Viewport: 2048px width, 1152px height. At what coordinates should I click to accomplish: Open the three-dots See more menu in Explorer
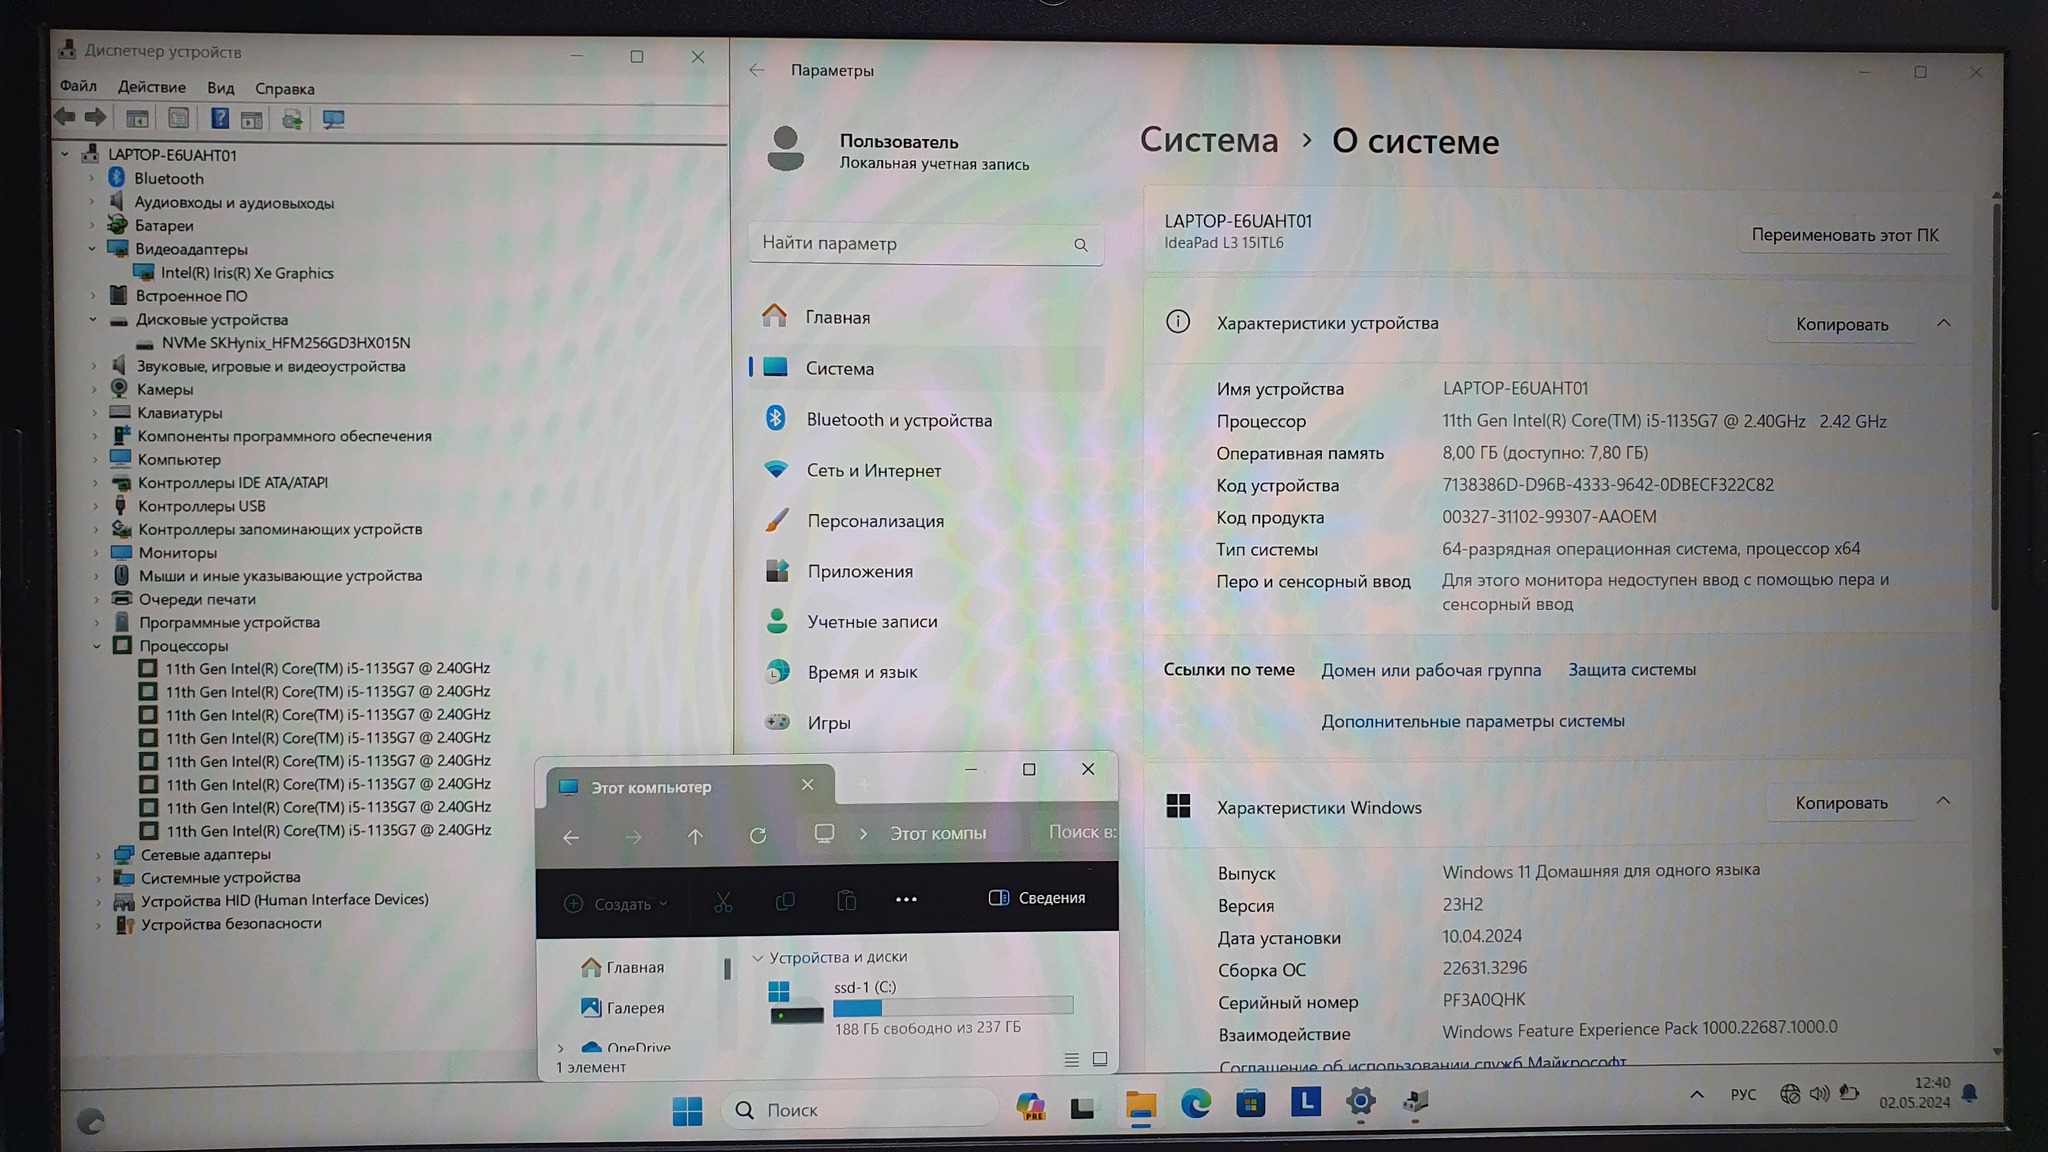tap(906, 899)
